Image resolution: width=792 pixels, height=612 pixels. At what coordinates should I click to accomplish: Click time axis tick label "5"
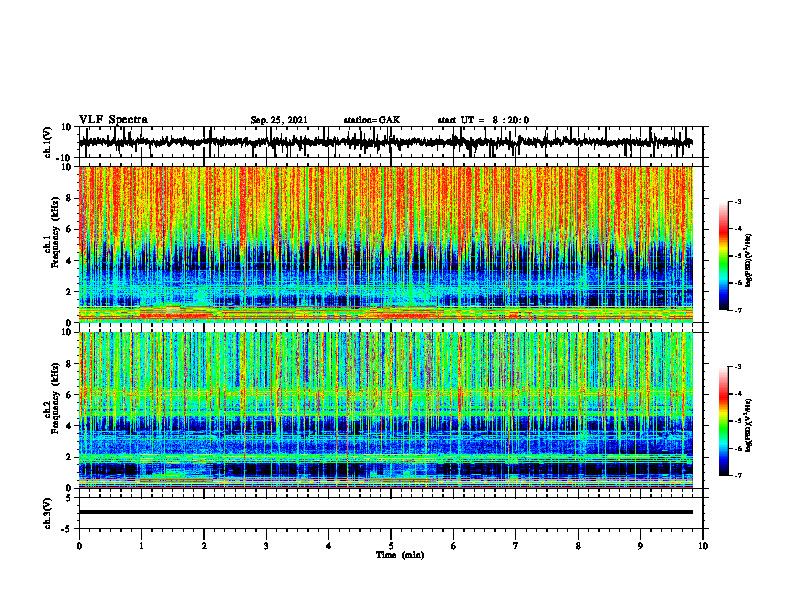(391, 546)
